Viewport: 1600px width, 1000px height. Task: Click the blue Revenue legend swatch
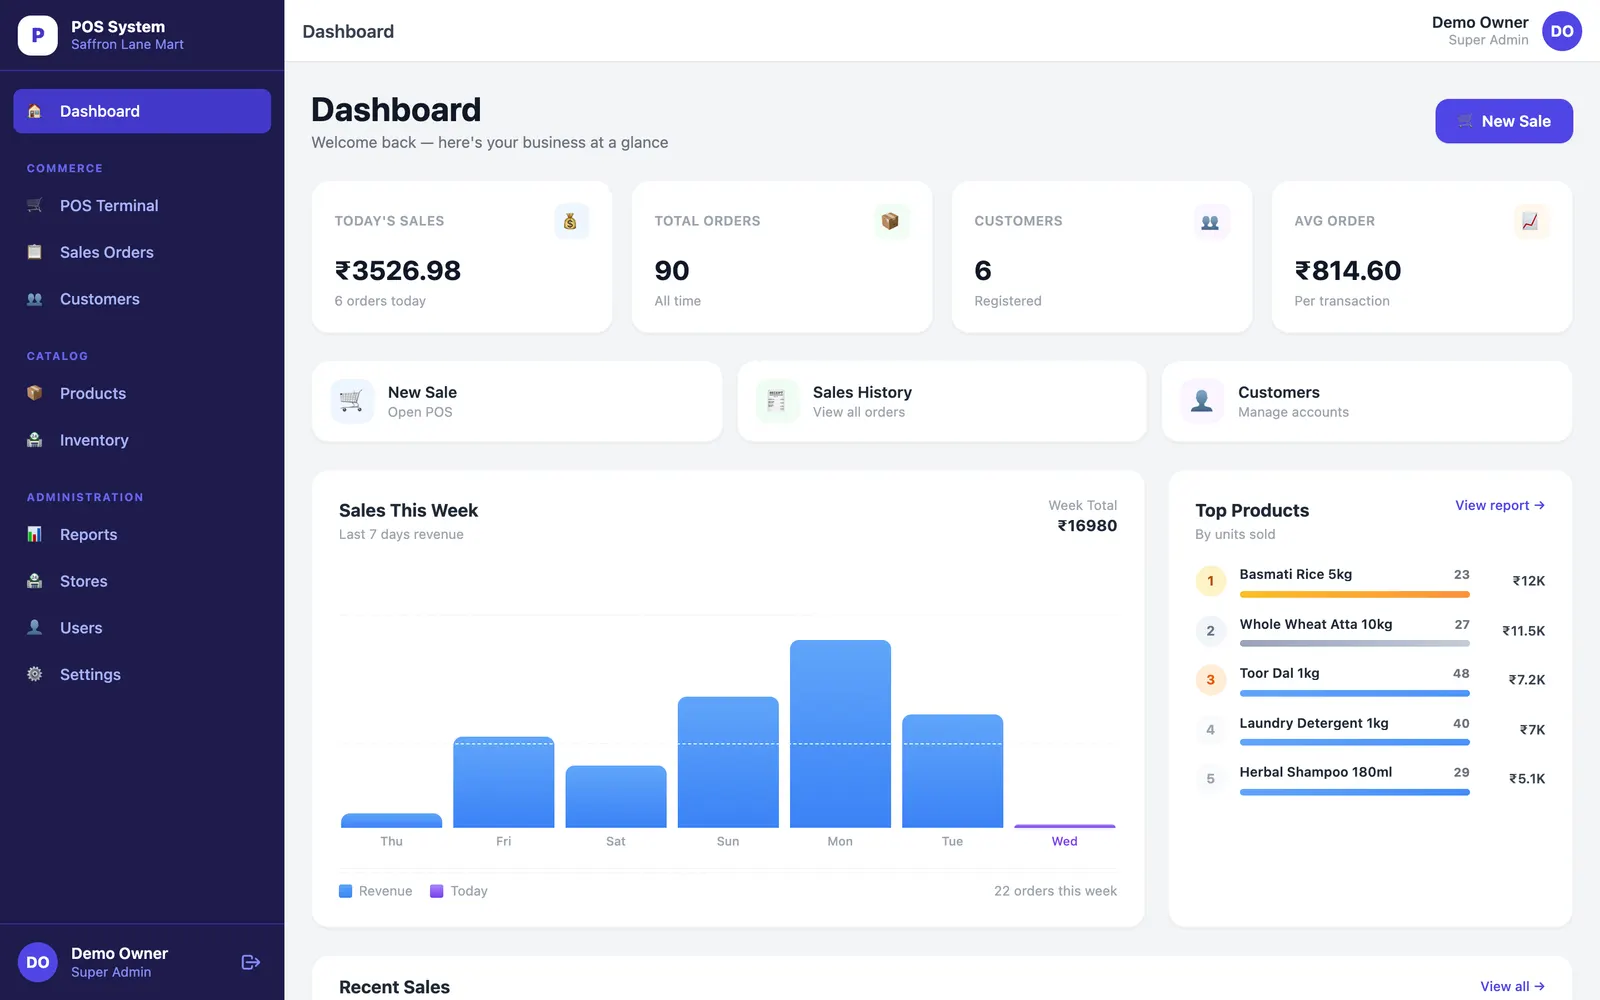point(345,891)
